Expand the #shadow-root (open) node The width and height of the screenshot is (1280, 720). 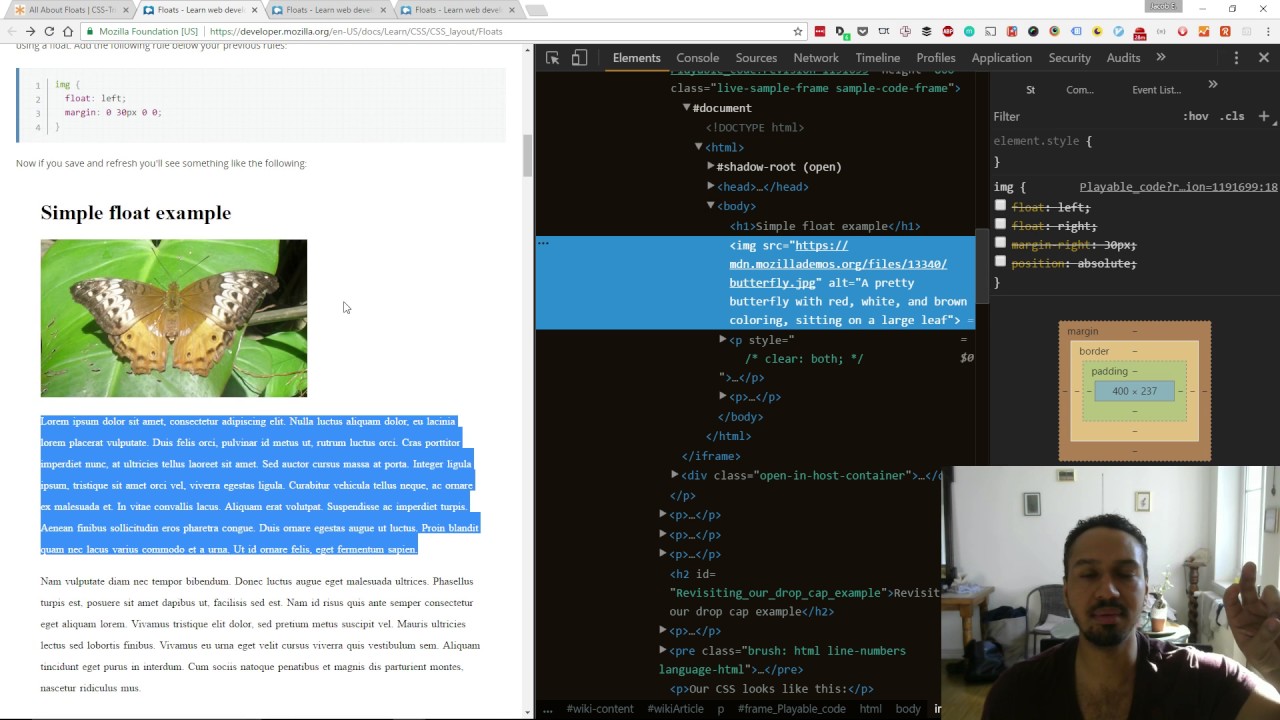[x=710, y=166]
